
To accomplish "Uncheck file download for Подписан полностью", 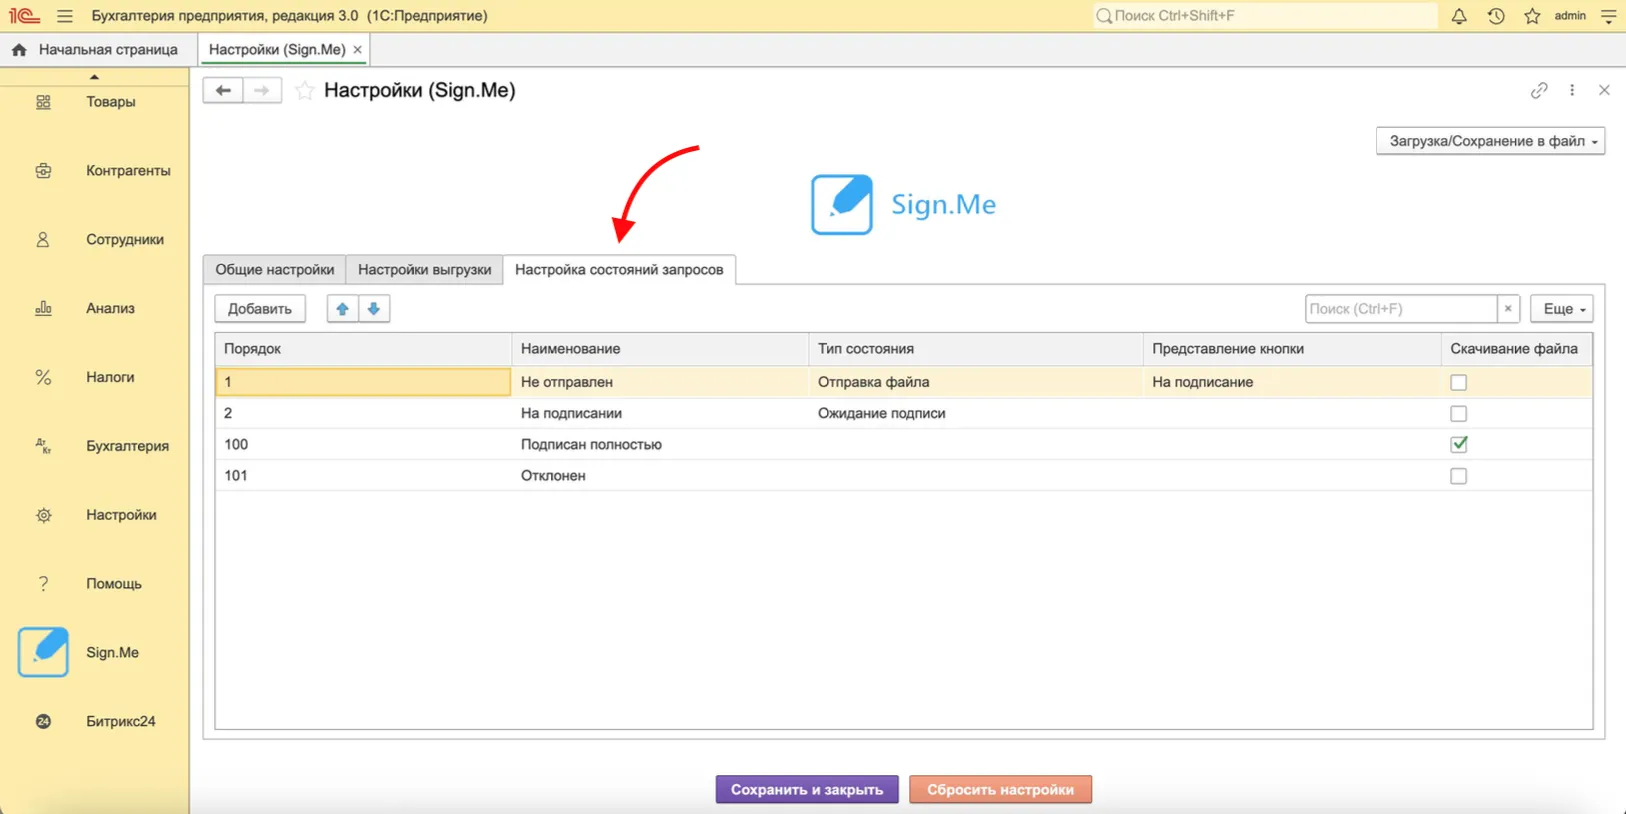I will (x=1459, y=444).
